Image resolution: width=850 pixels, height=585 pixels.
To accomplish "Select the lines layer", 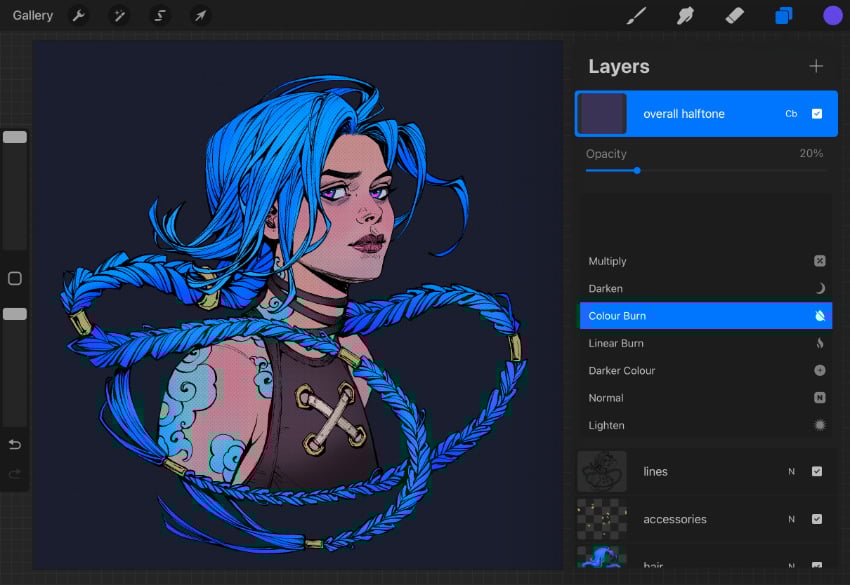I will tap(705, 471).
